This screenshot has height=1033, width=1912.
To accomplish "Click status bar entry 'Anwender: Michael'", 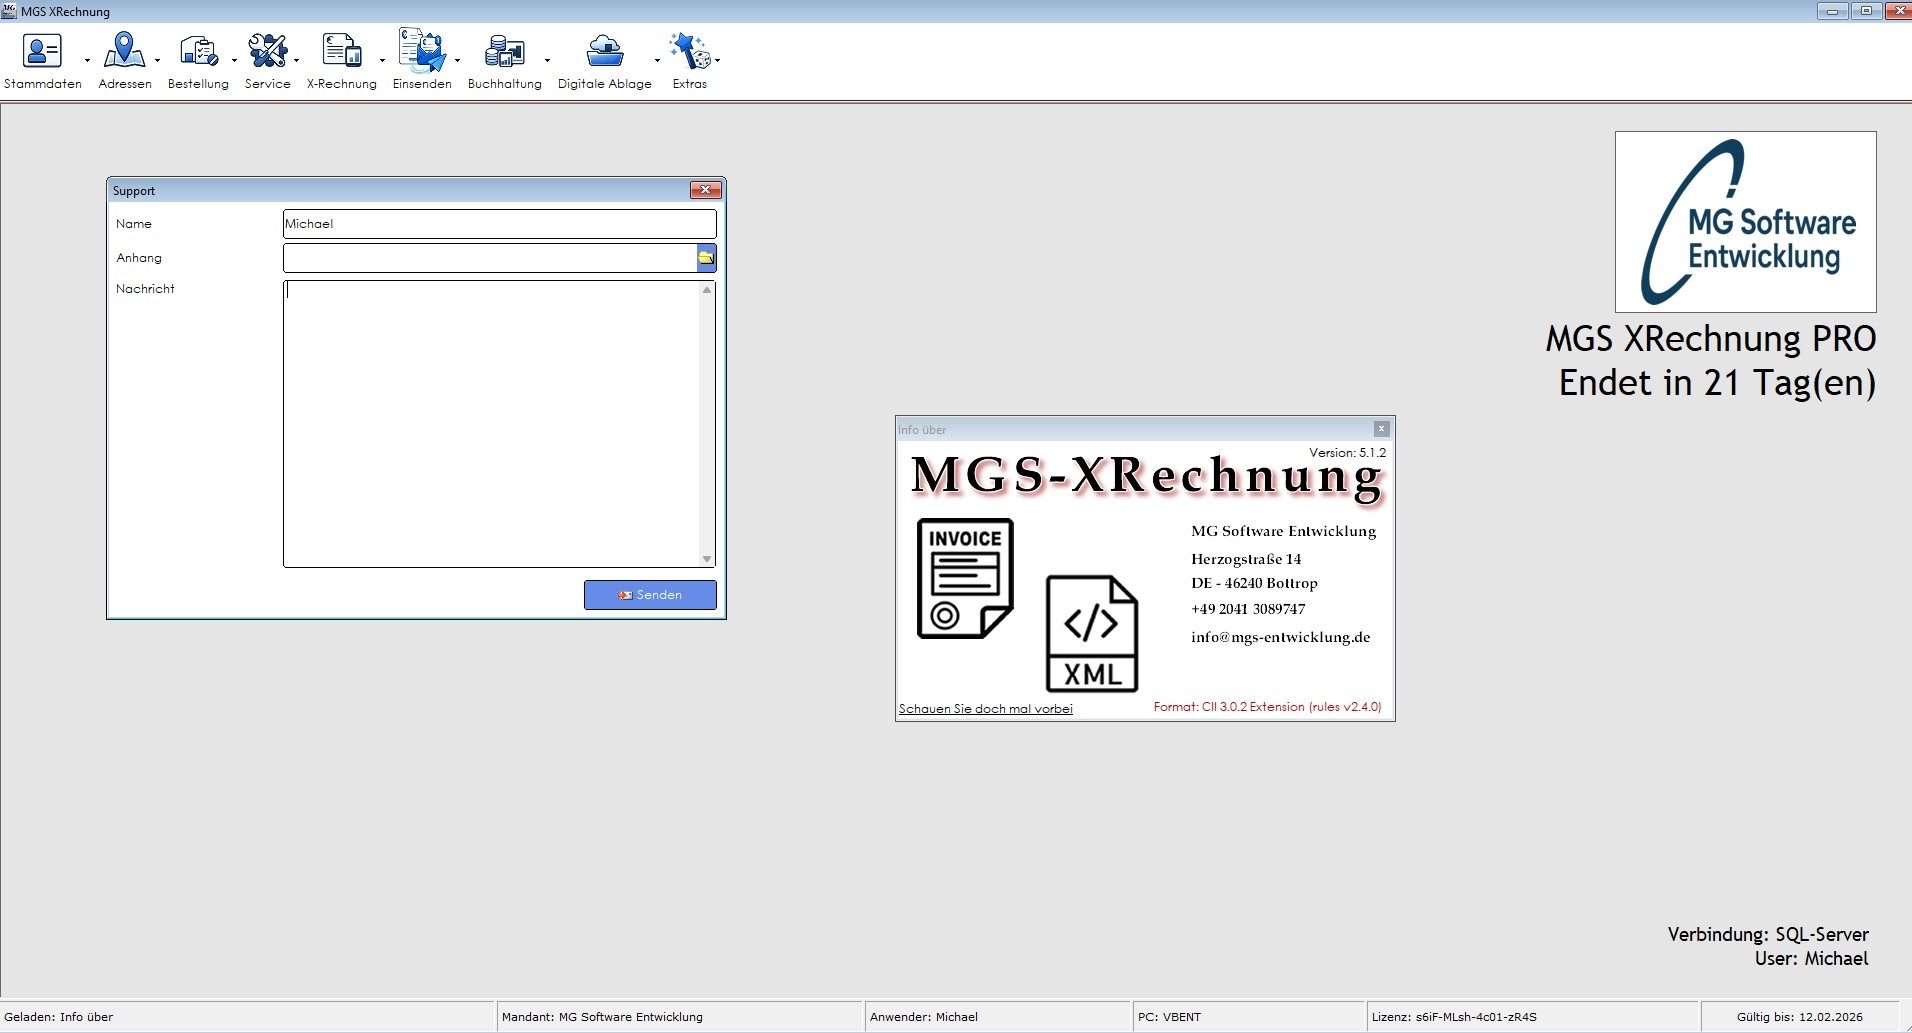I will (924, 1017).
